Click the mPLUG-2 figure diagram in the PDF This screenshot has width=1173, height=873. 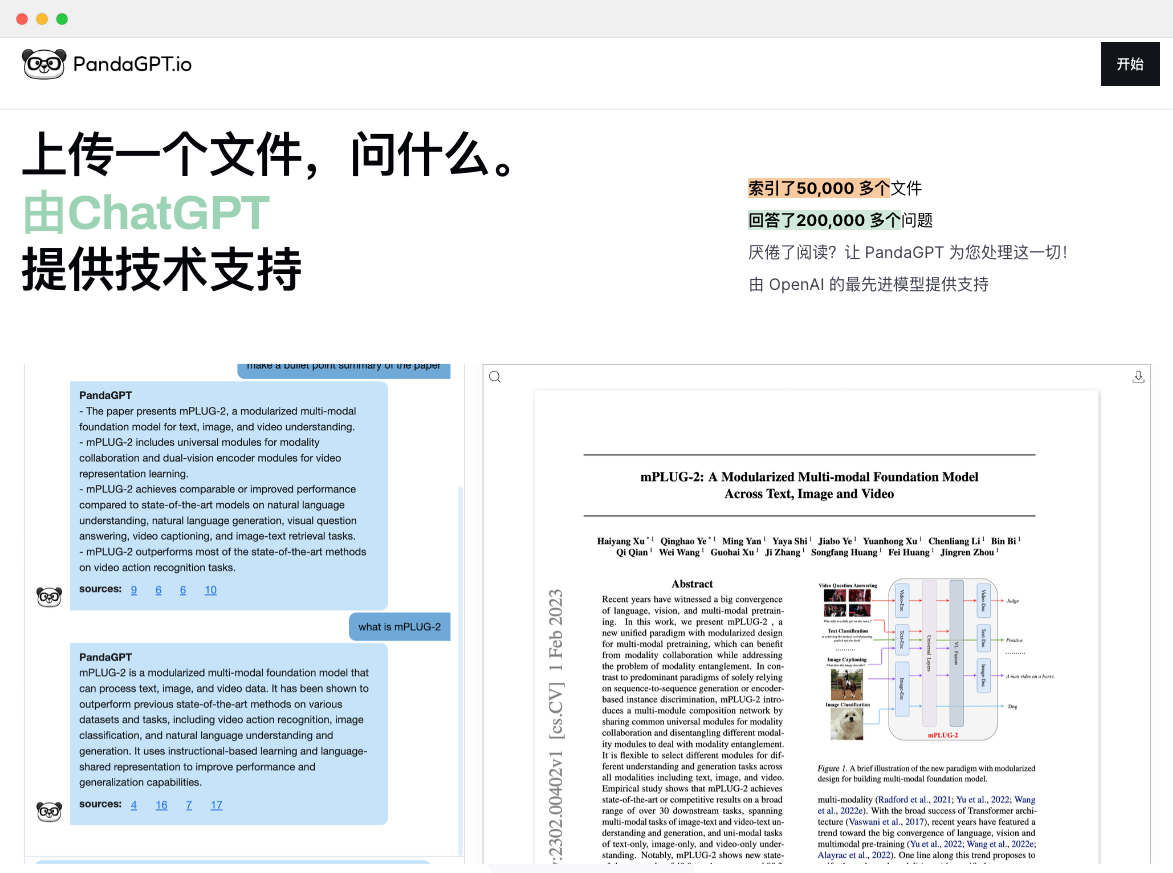937,659
